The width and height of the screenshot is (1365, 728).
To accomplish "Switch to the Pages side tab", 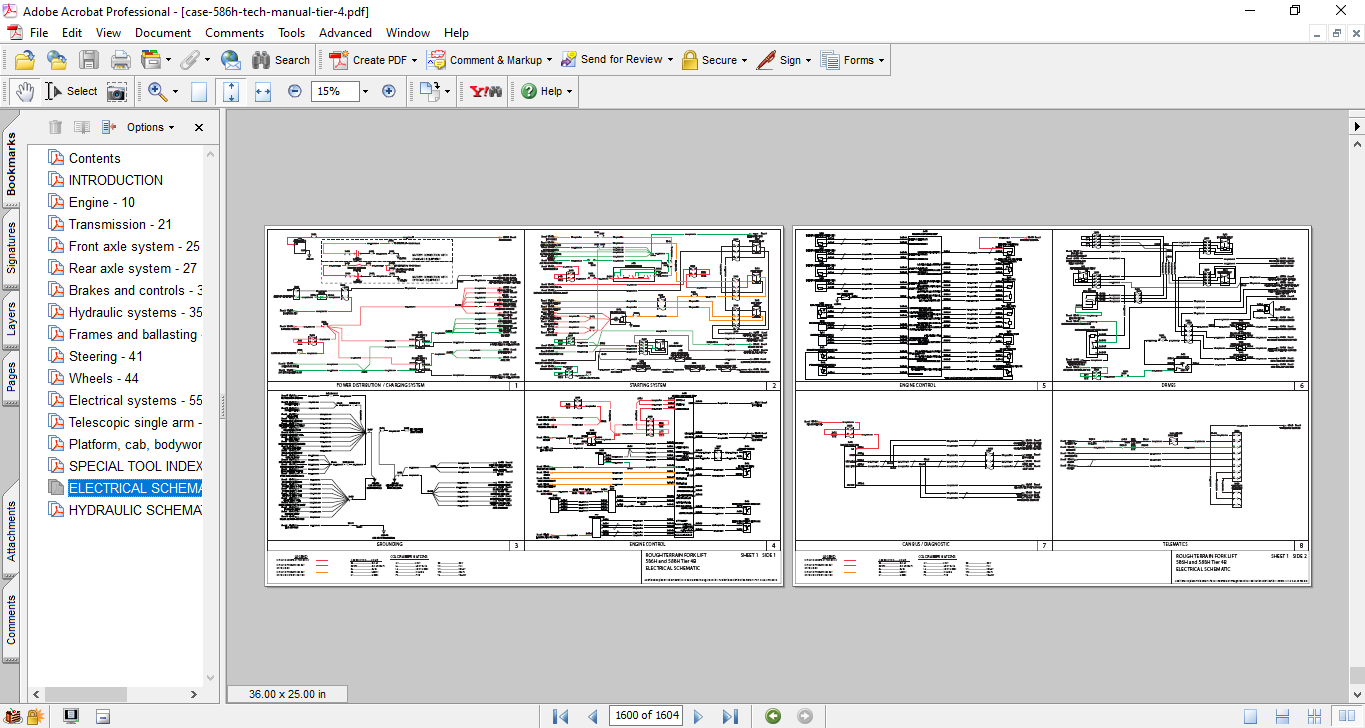I will 11,377.
